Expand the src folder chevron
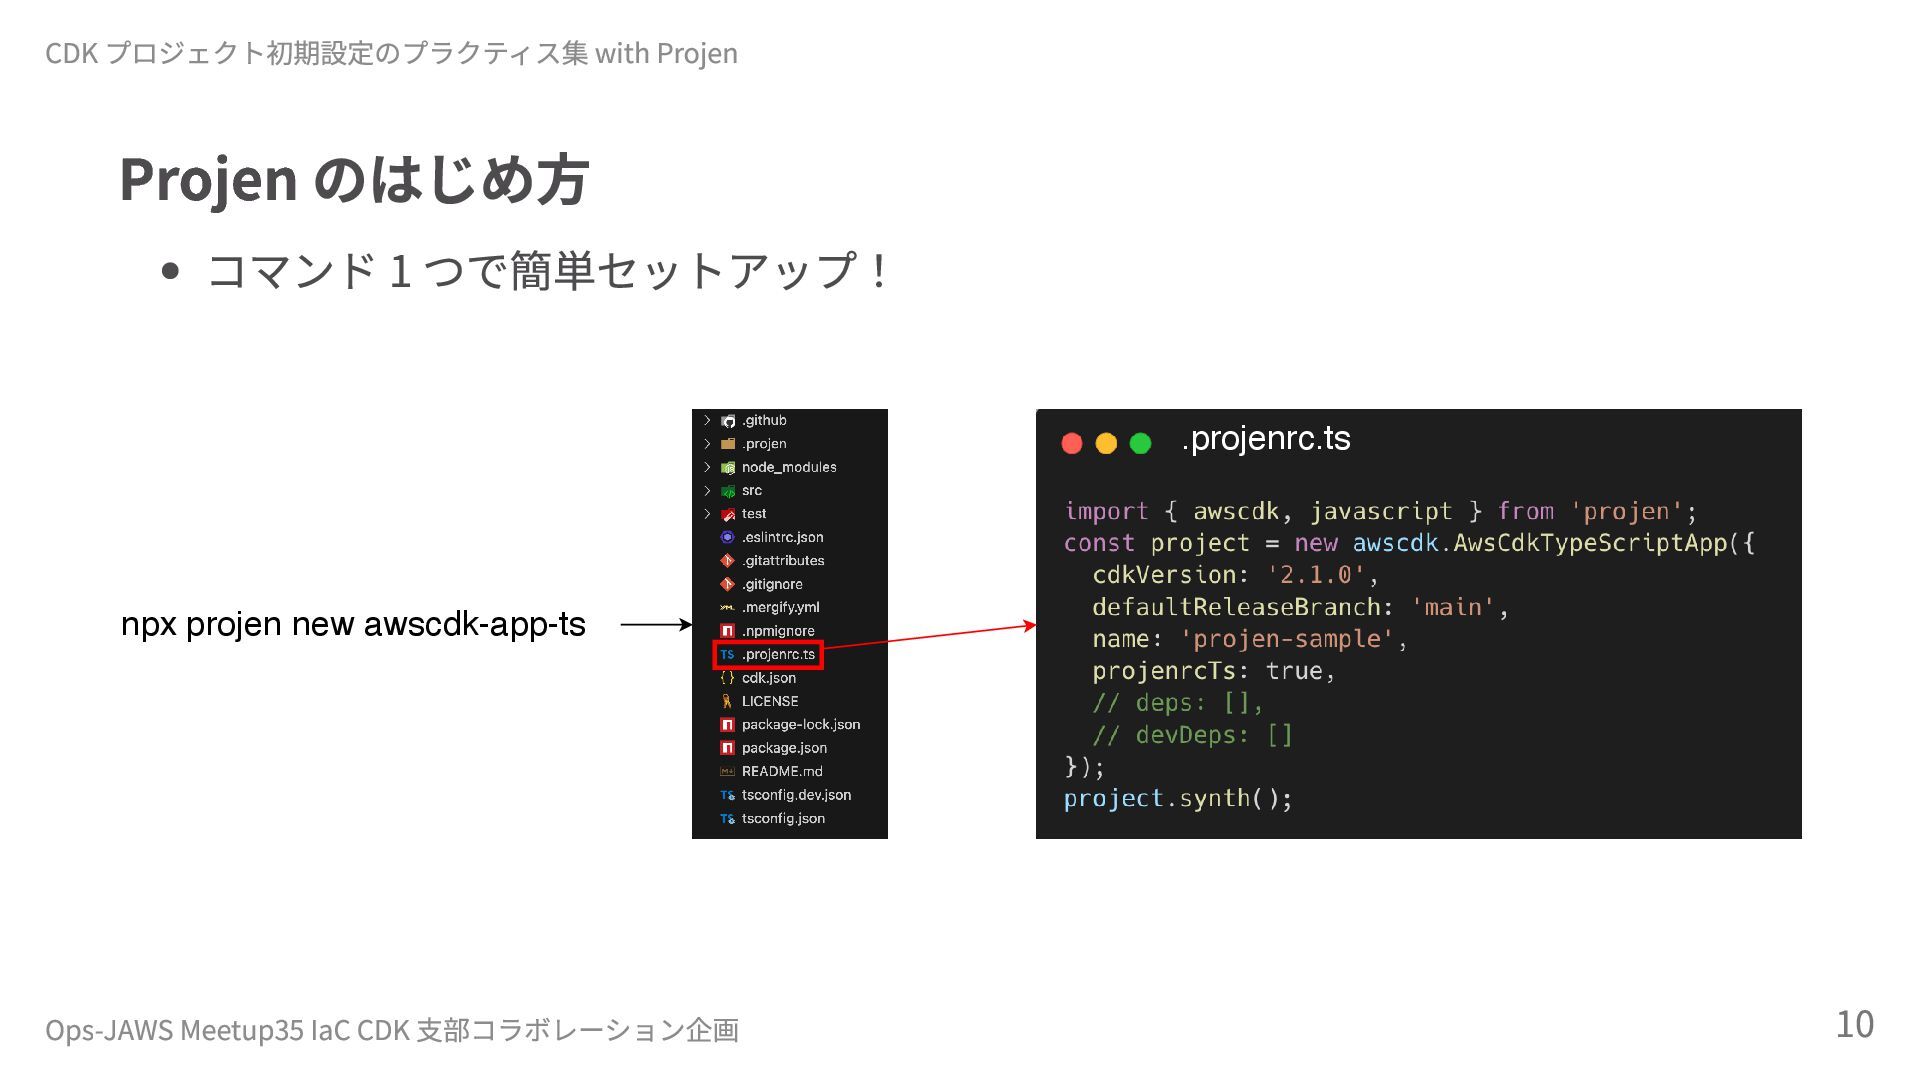Image resolution: width=1920 pixels, height=1080 pixels. tap(707, 490)
